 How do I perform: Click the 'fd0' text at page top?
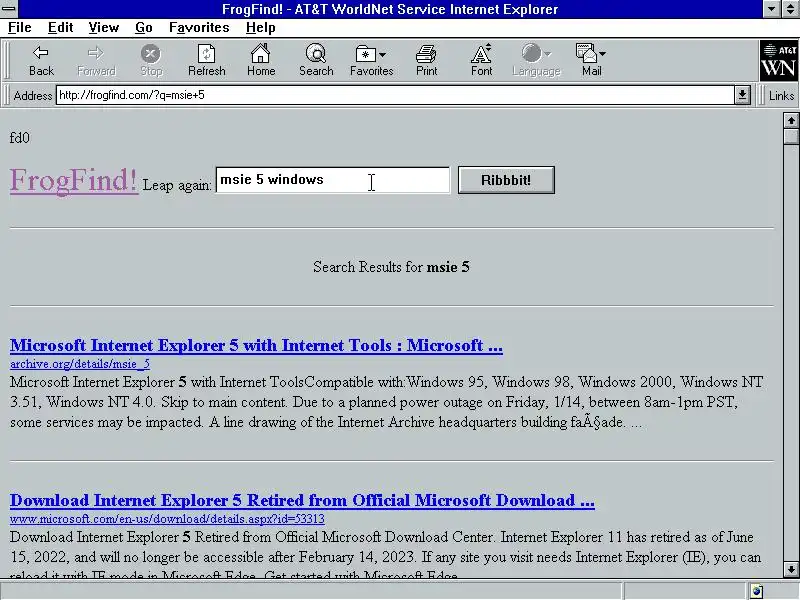point(19,138)
